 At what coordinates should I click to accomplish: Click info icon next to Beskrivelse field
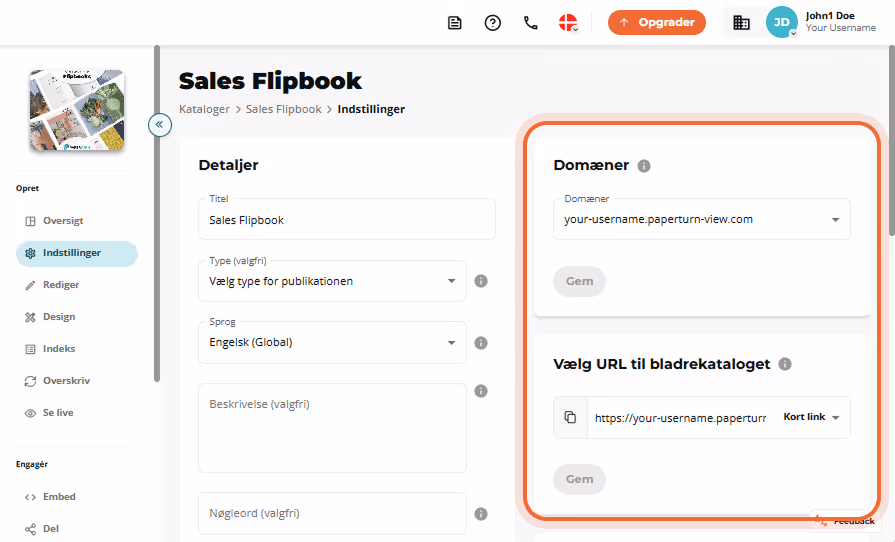(x=481, y=391)
